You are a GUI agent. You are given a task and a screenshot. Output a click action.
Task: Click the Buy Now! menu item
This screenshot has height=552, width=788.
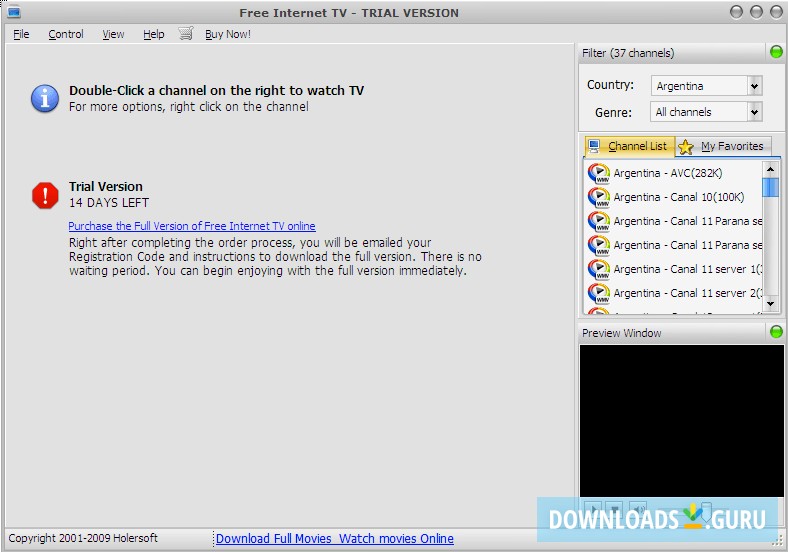click(x=228, y=34)
